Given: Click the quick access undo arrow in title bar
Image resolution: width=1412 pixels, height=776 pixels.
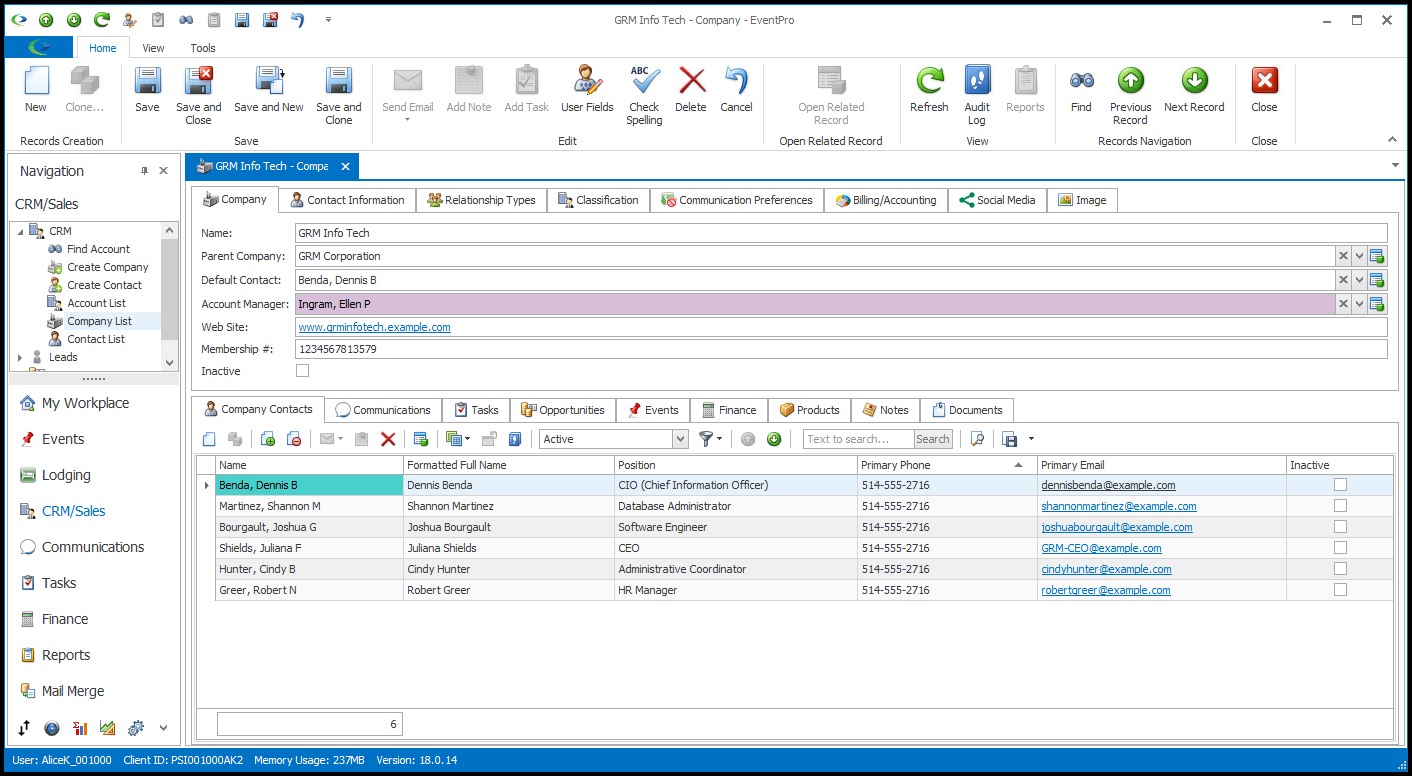Looking at the screenshot, I should [x=297, y=20].
